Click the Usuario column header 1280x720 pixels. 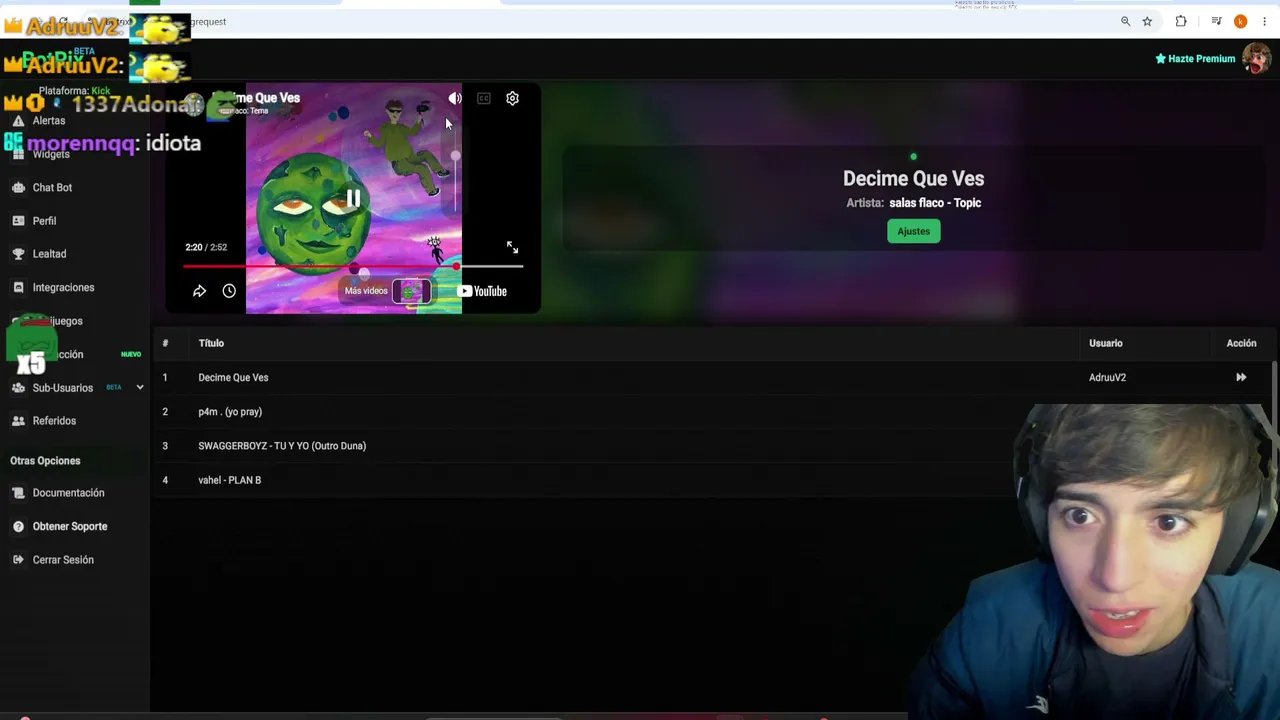[x=1106, y=343]
